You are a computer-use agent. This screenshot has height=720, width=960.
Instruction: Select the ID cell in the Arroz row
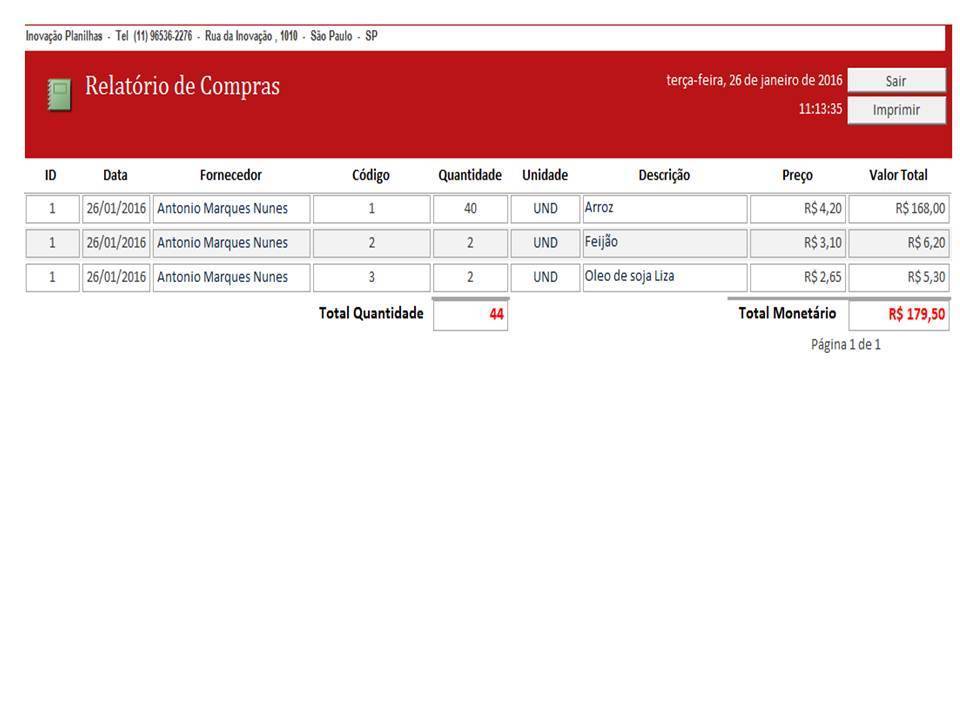coord(53,209)
